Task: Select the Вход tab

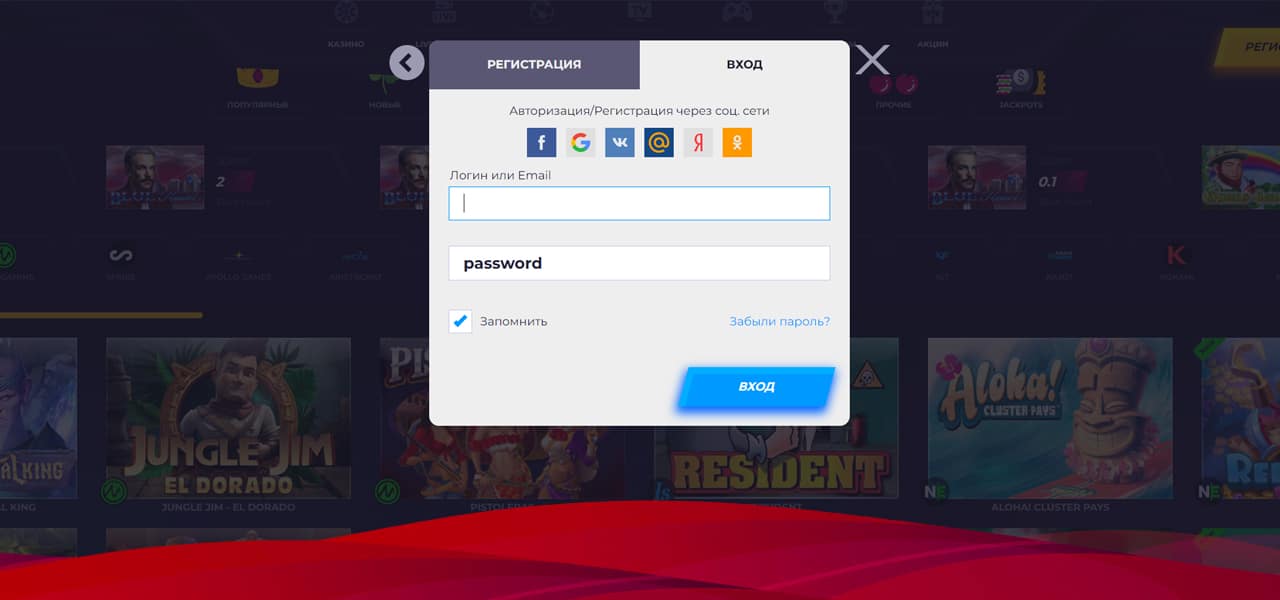Action: (x=744, y=64)
